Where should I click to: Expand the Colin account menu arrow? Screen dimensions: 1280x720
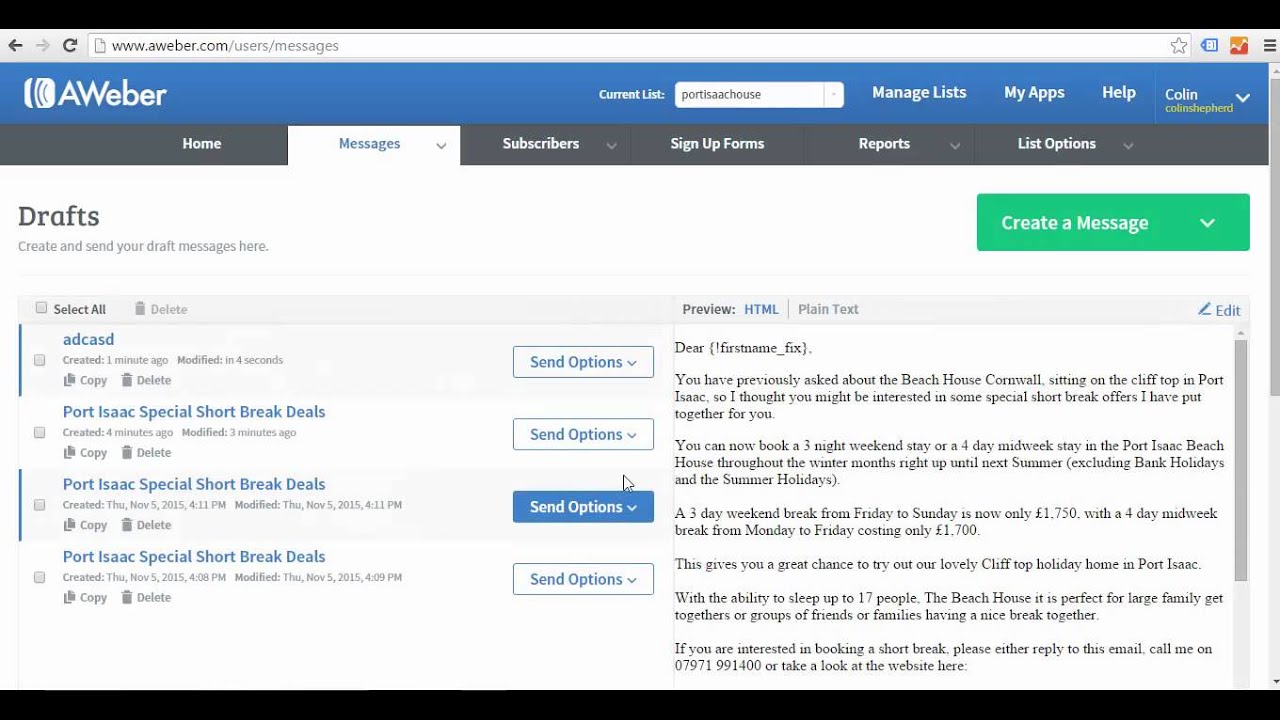tap(1243, 98)
